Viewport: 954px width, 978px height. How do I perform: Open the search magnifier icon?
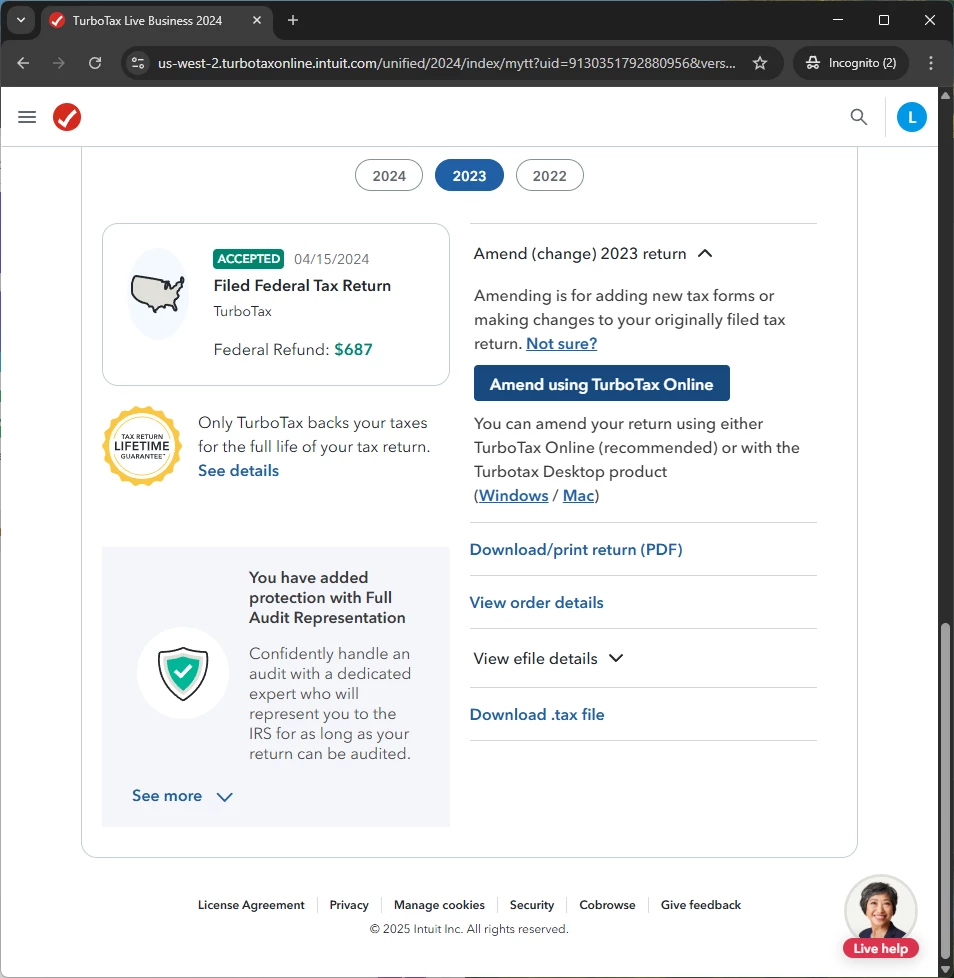[859, 117]
